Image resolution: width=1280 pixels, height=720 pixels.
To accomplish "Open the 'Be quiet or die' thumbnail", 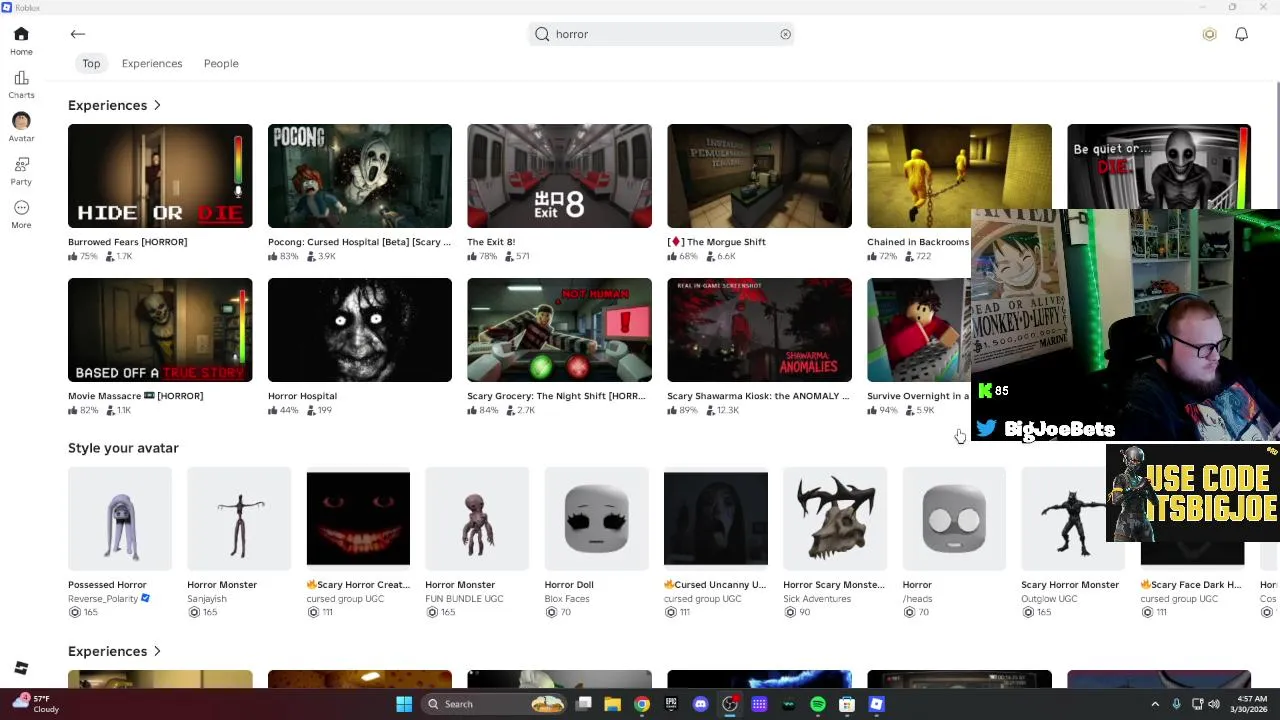I will (x=1159, y=166).
